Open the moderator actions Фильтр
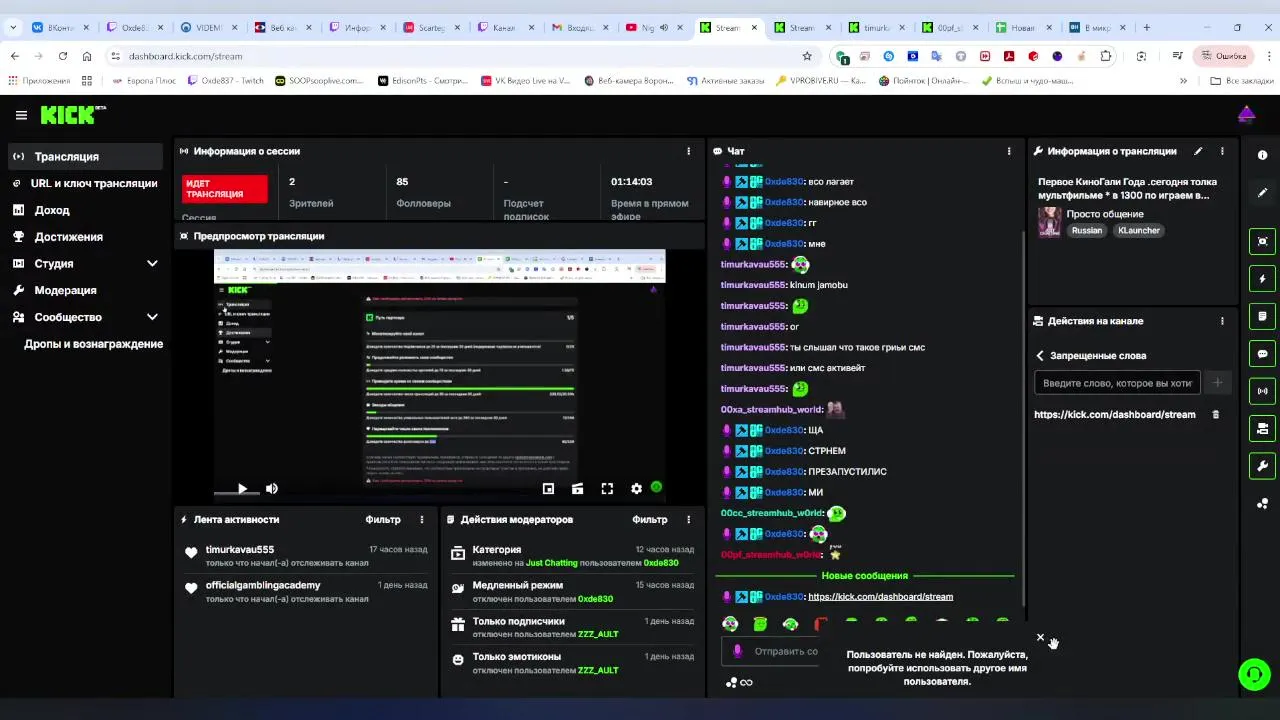Image resolution: width=1280 pixels, height=720 pixels. coord(650,520)
